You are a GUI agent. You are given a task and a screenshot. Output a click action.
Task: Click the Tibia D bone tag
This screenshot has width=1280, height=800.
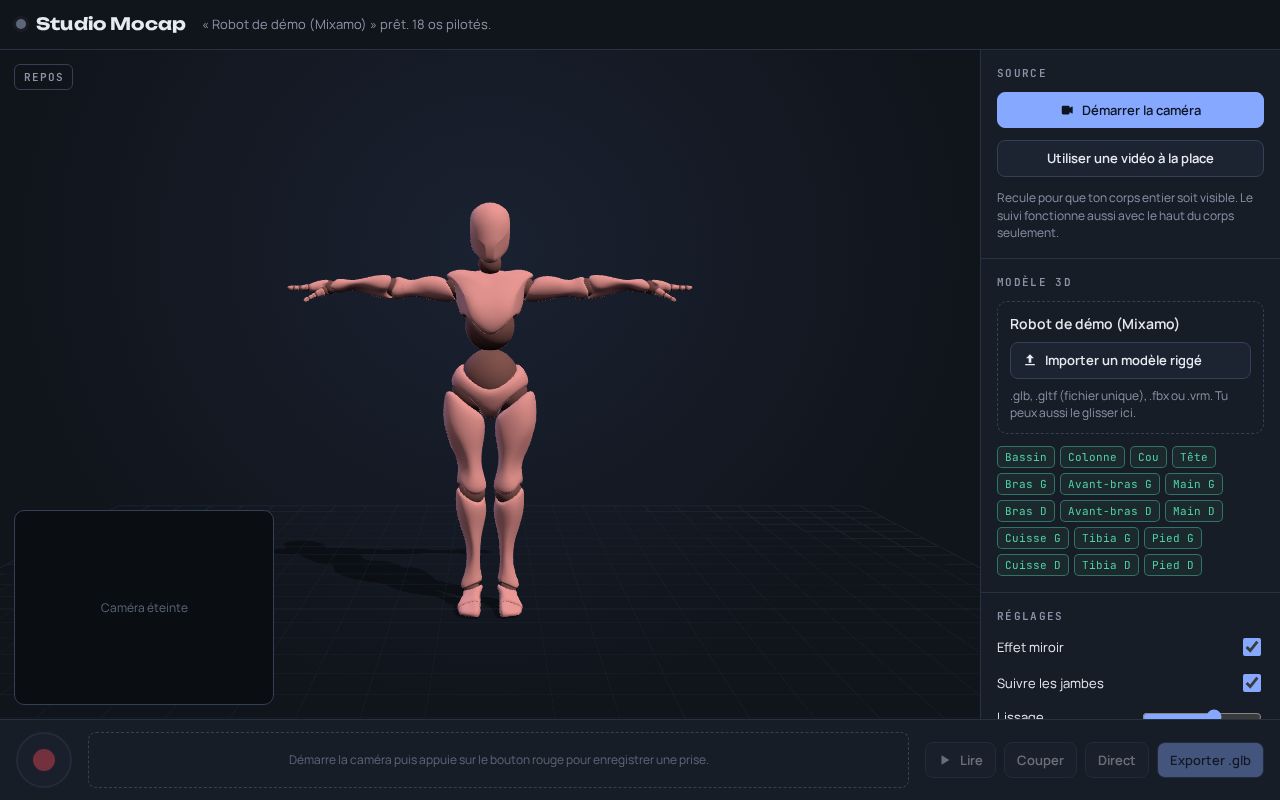(x=1106, y=565)
